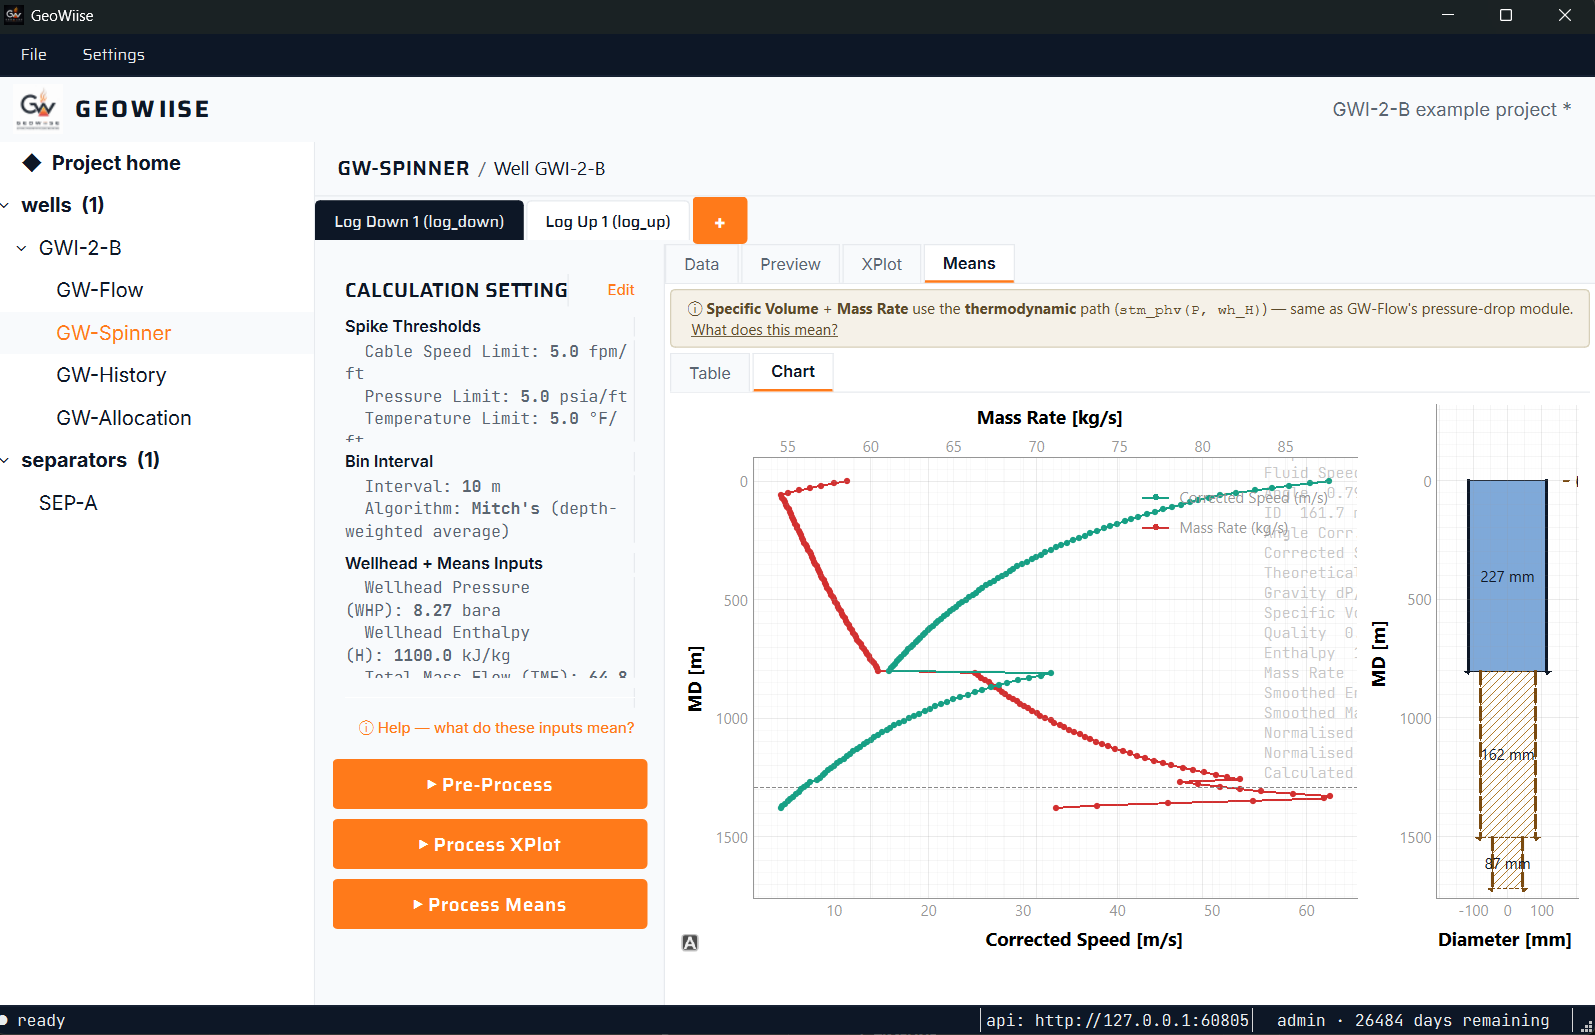
Task: Click the Project home diamond icon
Action: coord(32,163)
